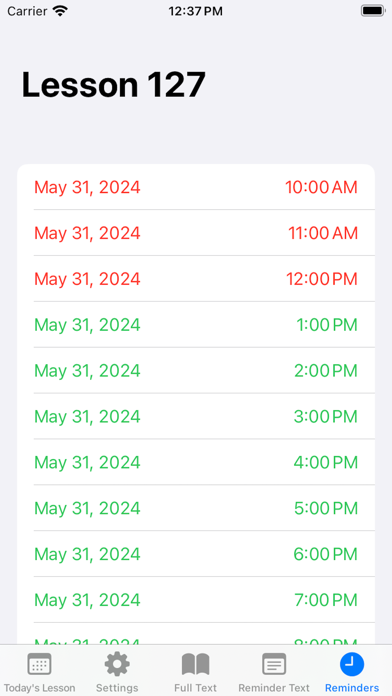
Task: Open the Today's Lesson calendar icon
Action: tap(40, 664)
